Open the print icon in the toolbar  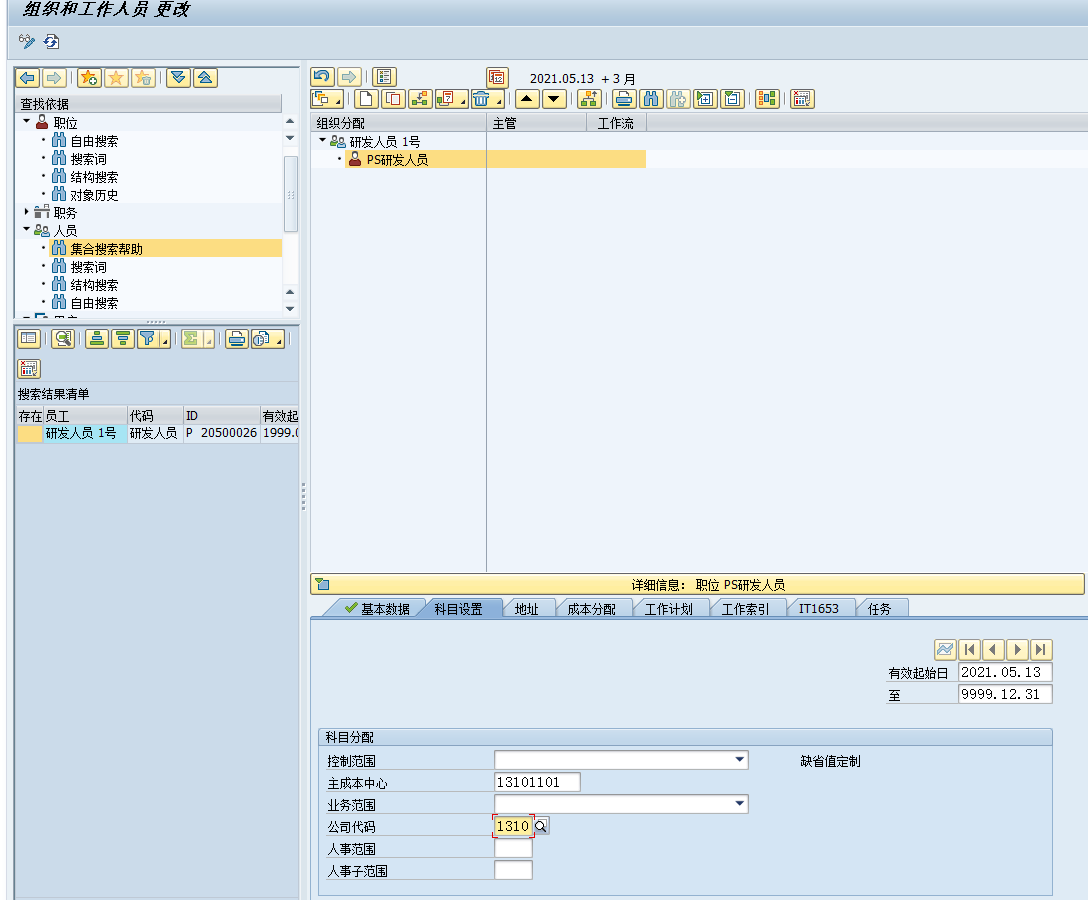pyautogui.click(x=624, y=98)
